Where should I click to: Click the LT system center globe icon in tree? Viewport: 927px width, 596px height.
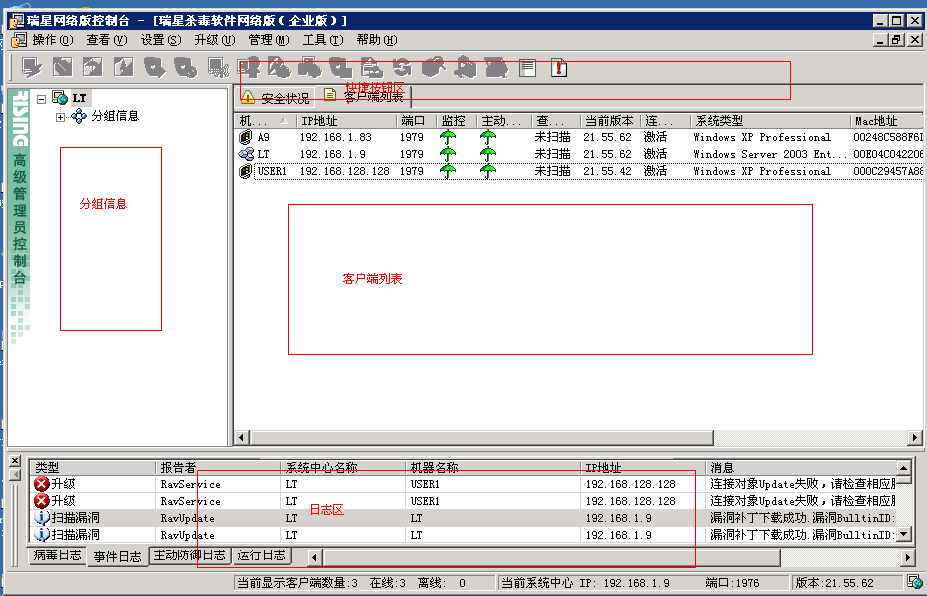60,98
